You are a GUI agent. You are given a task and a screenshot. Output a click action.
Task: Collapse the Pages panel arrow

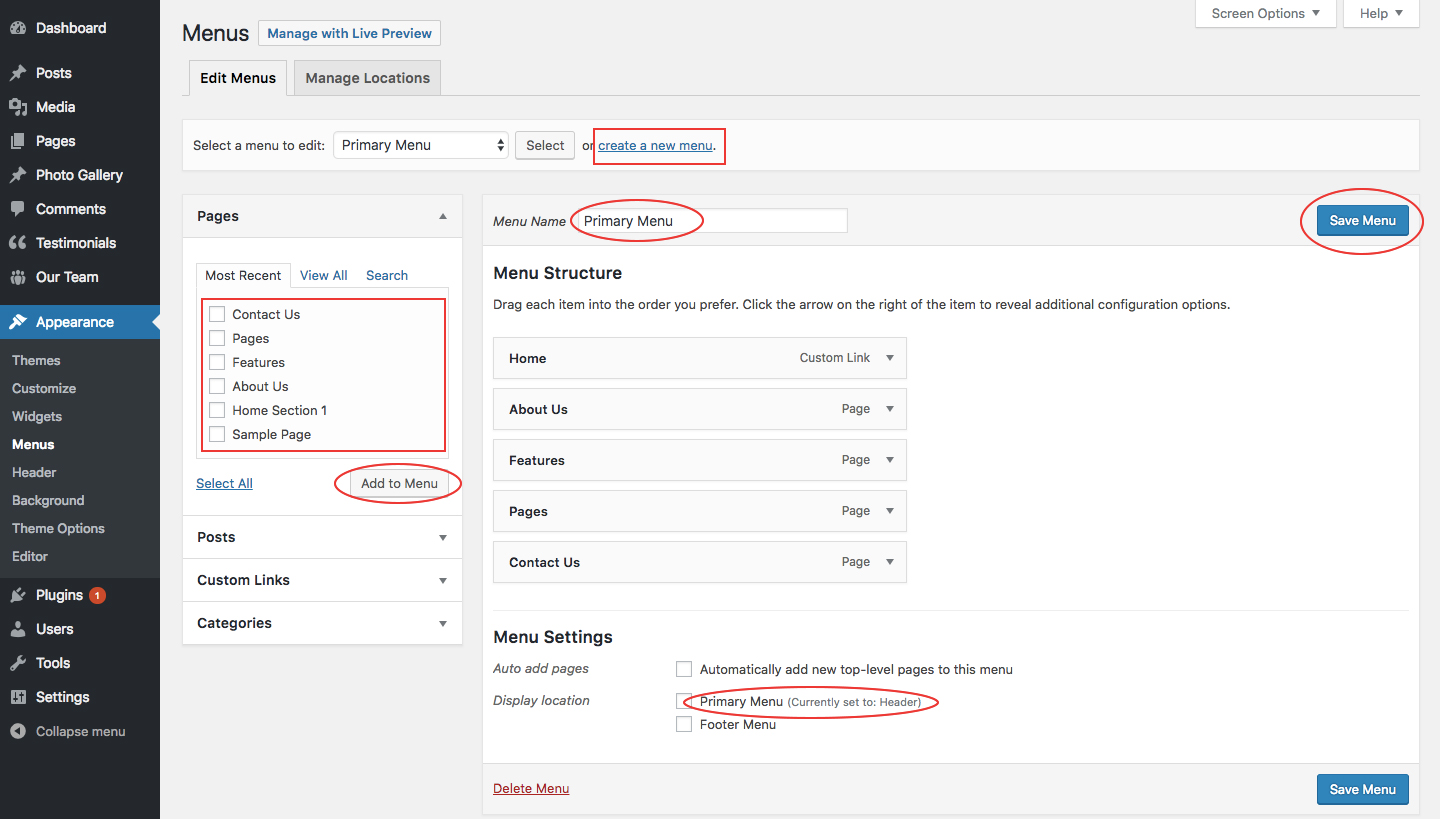[x=443, y=216]
